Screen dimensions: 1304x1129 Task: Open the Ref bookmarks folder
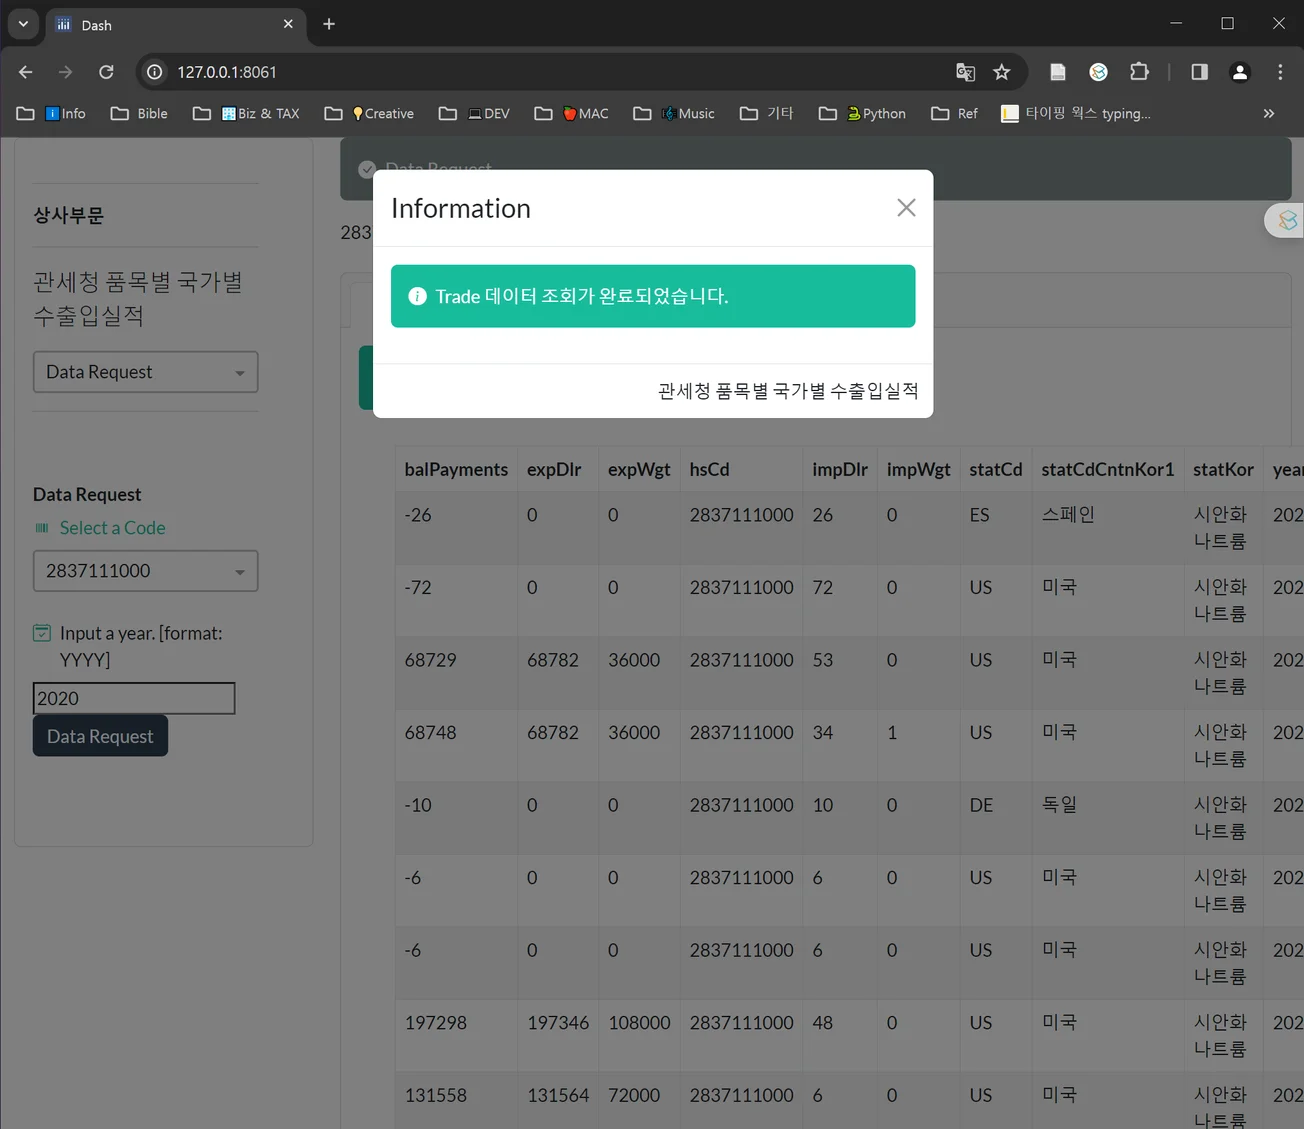coord(954,113)
